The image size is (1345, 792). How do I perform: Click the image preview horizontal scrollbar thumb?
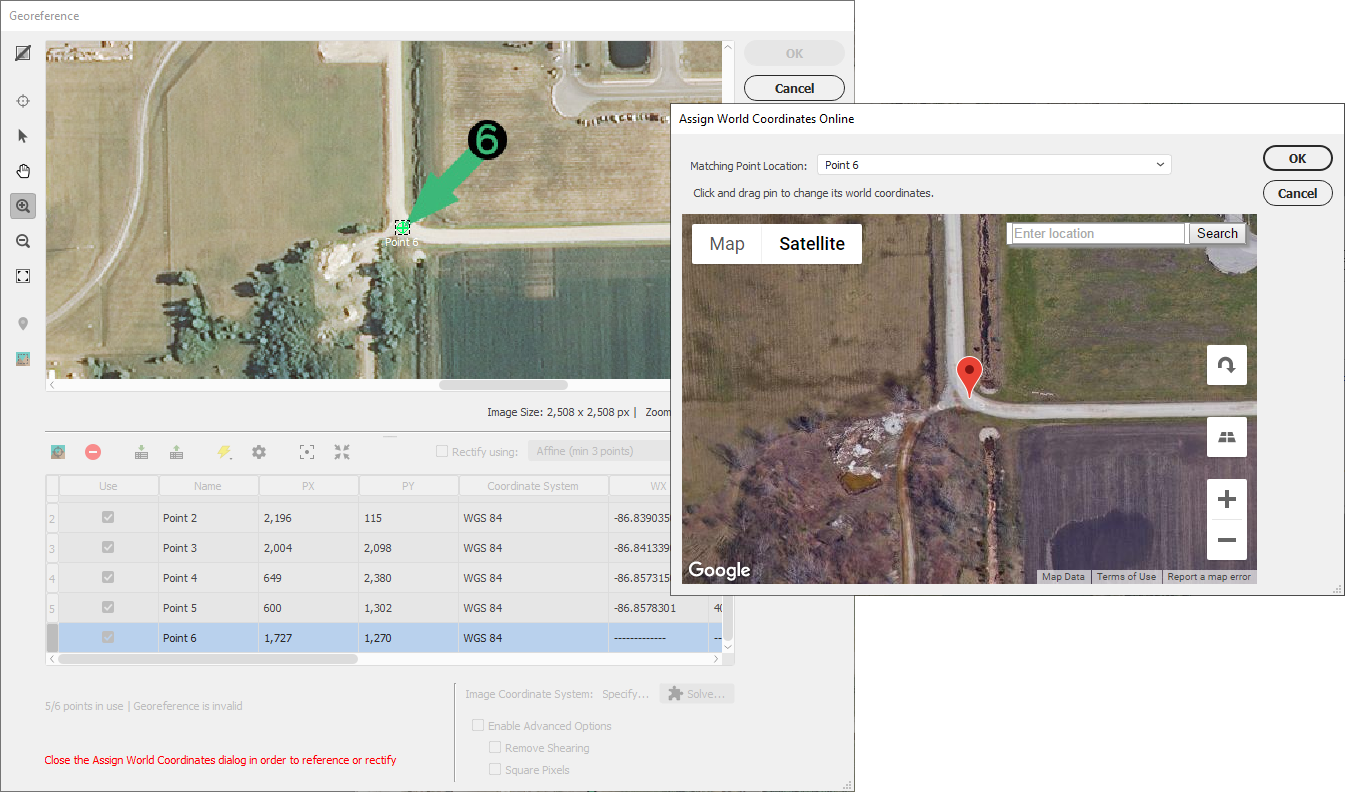coord(503,385)
